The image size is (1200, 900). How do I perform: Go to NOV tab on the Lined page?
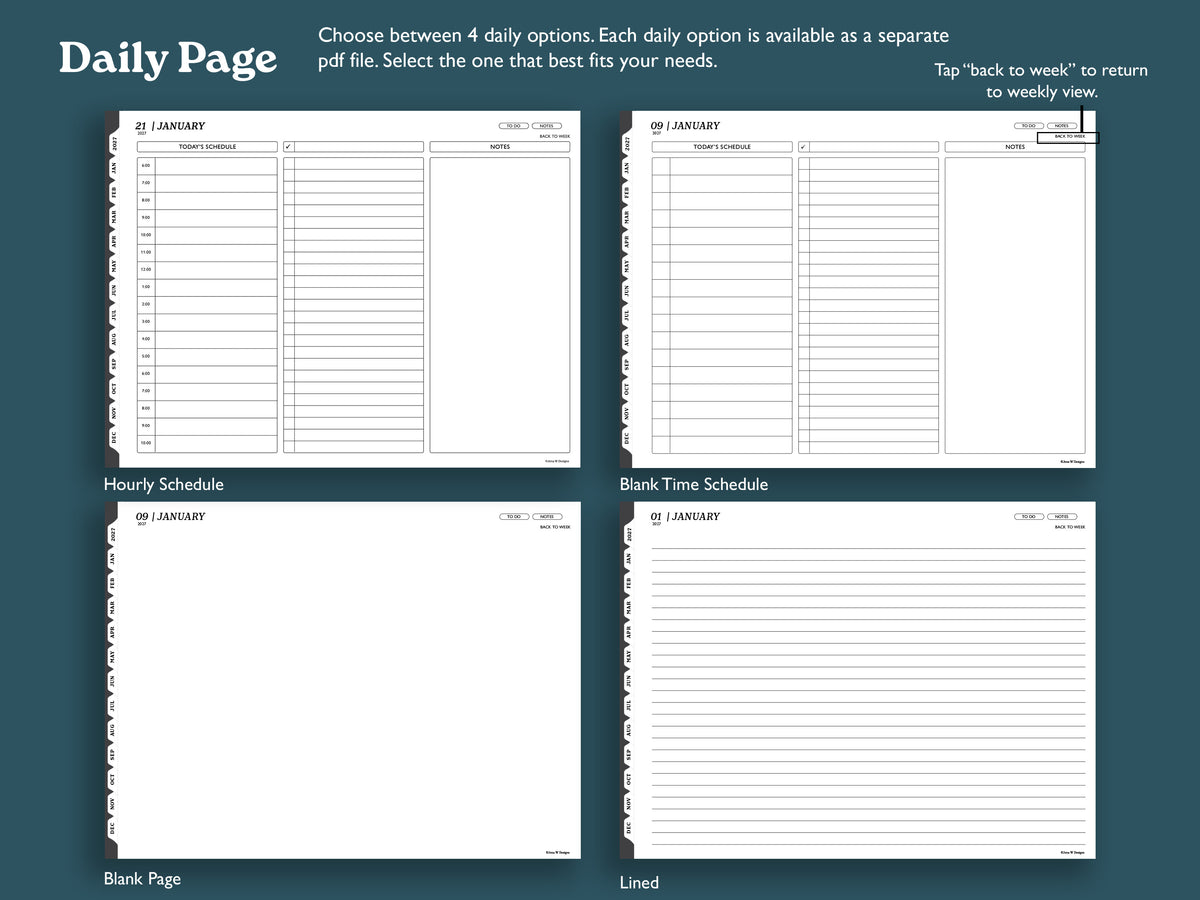(x=627, y=804)
